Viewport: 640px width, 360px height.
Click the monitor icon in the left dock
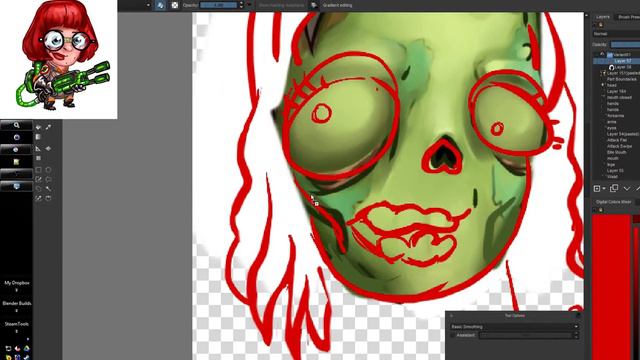(x=16, y=186)
